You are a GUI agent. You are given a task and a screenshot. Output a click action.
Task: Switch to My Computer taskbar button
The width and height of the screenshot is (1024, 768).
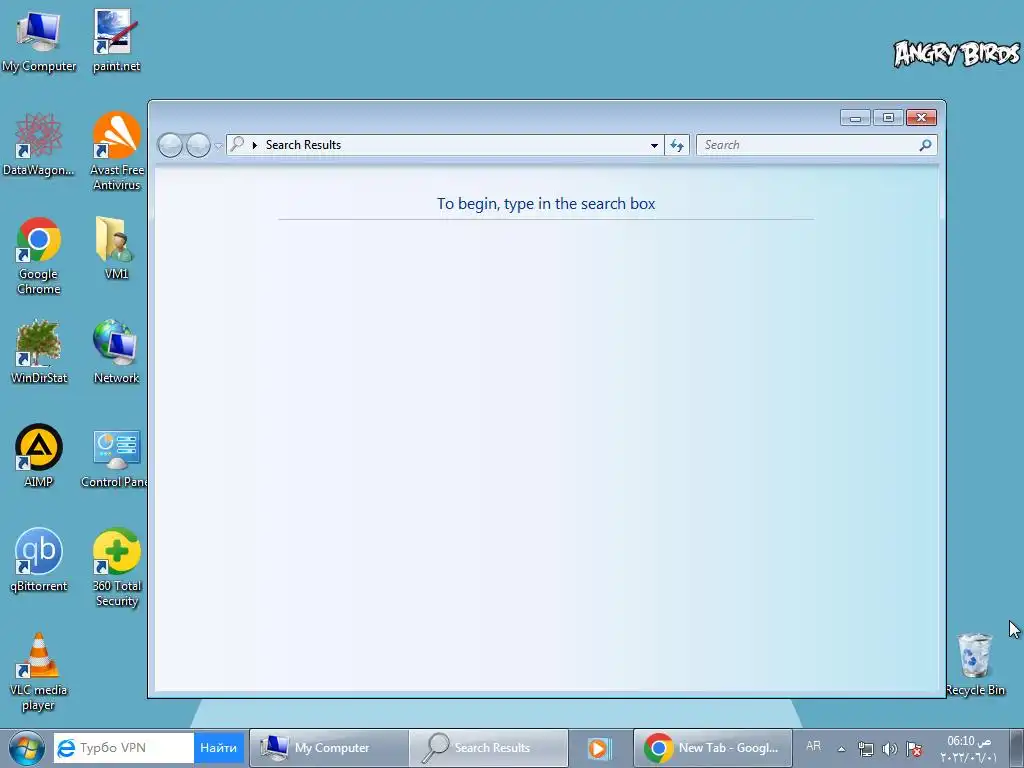[x=328, y=748]
